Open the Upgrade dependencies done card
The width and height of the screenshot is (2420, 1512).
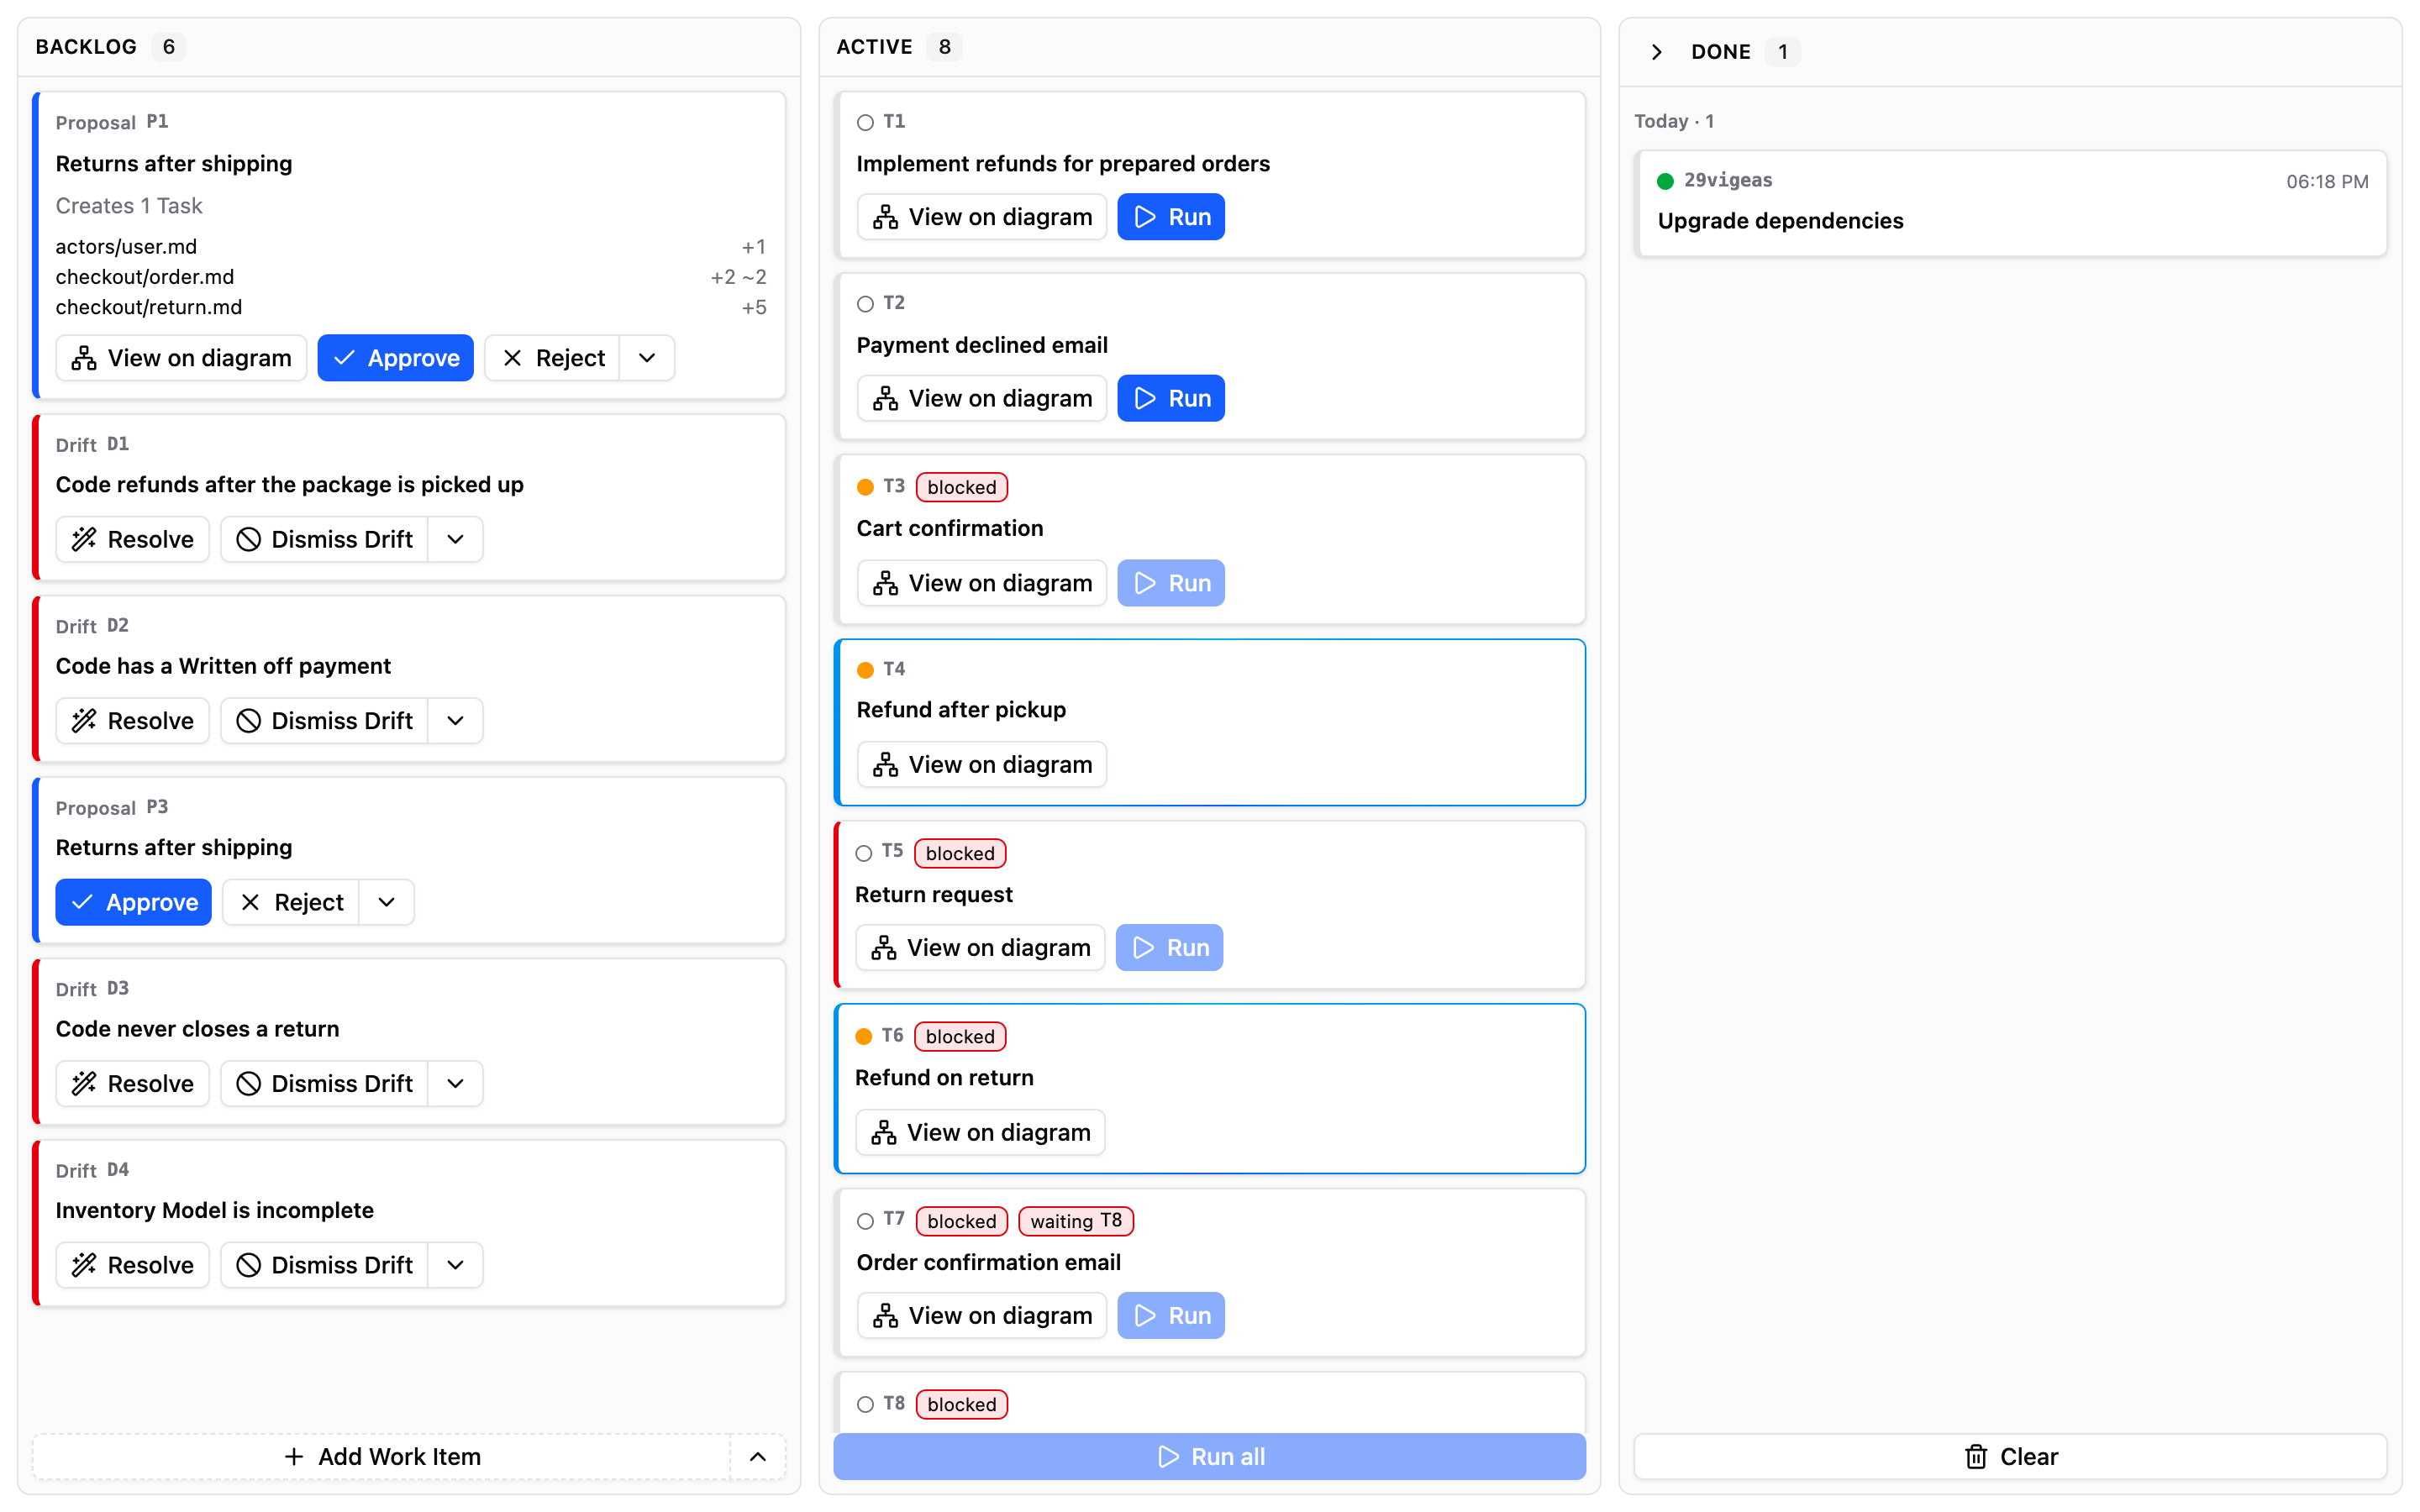point(2010,203)
